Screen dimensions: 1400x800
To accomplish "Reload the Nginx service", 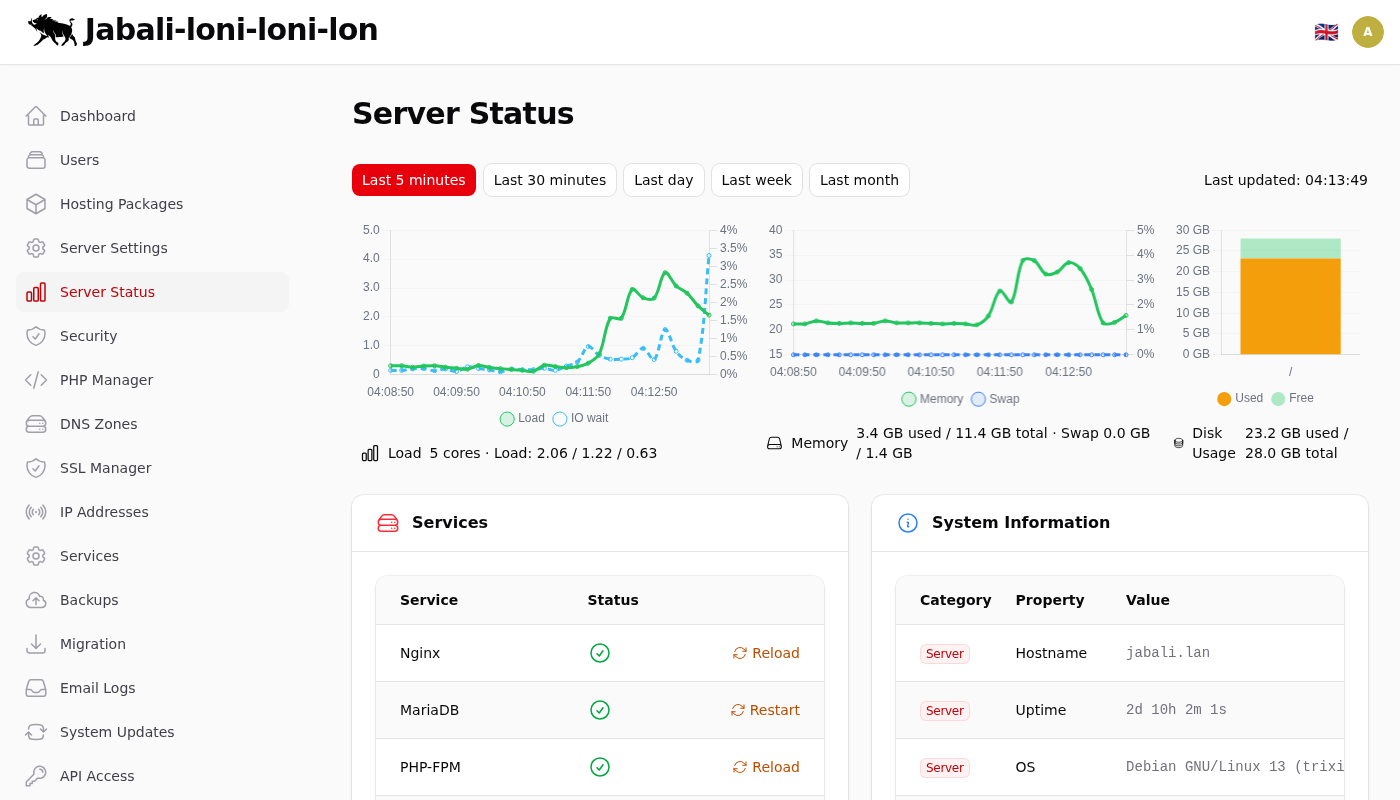I will (766, 653).
